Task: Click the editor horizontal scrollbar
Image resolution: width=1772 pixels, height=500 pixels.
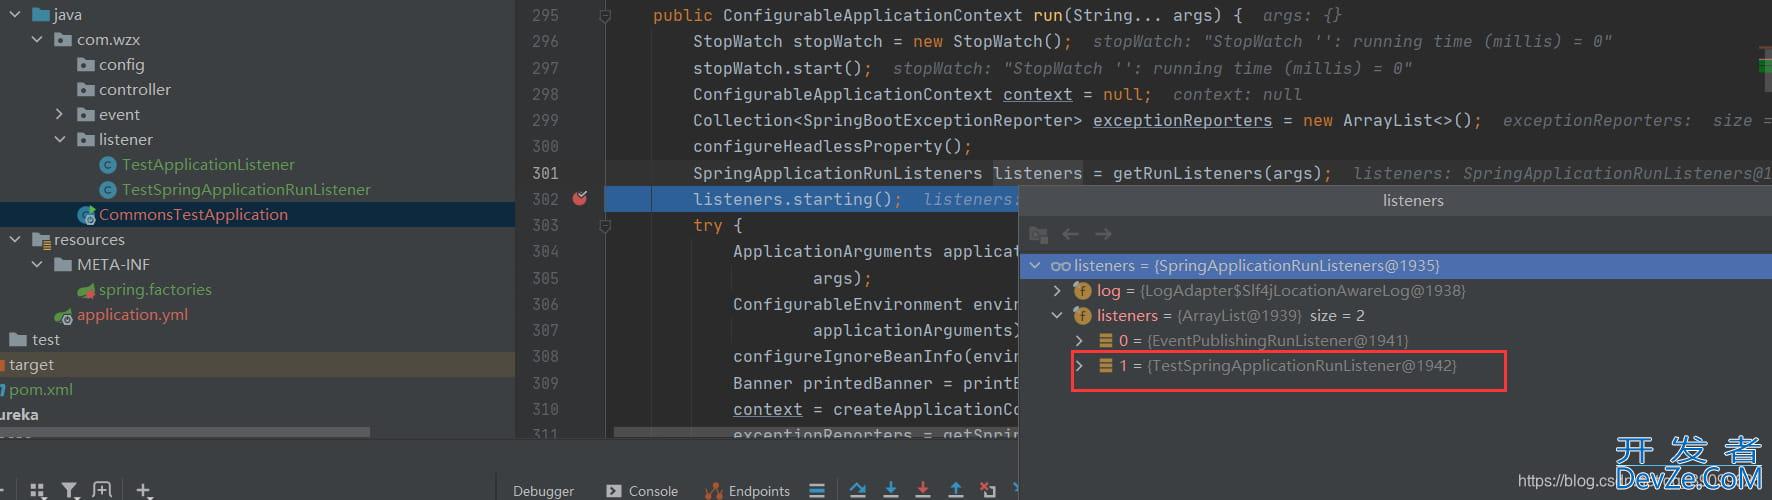Action: (x=816, y=433)
